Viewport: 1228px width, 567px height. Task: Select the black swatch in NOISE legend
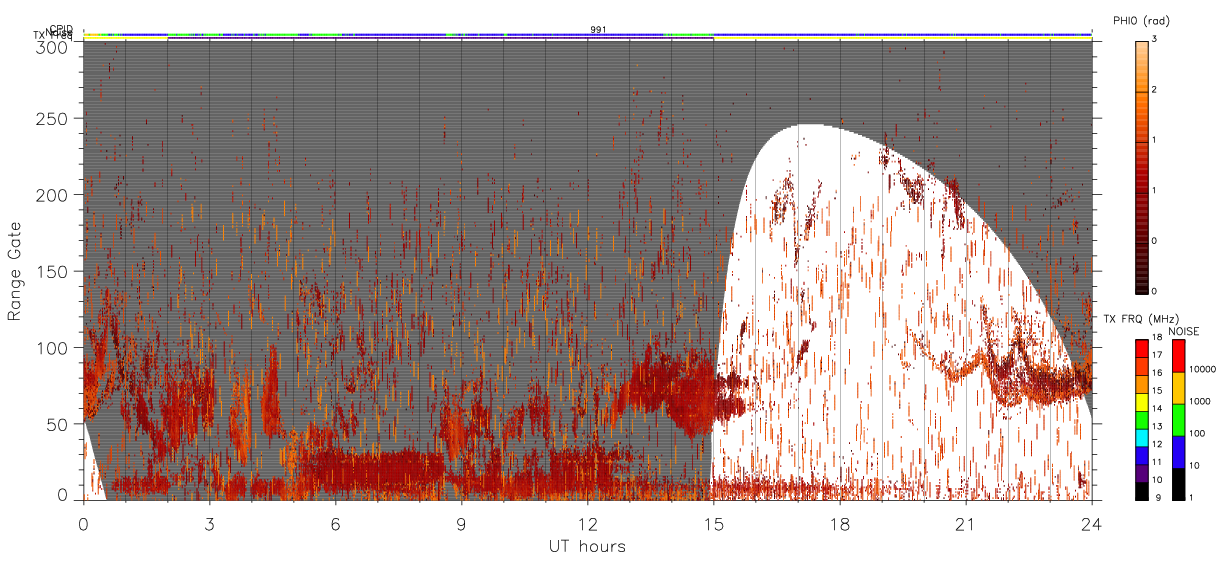point(1177,484)
